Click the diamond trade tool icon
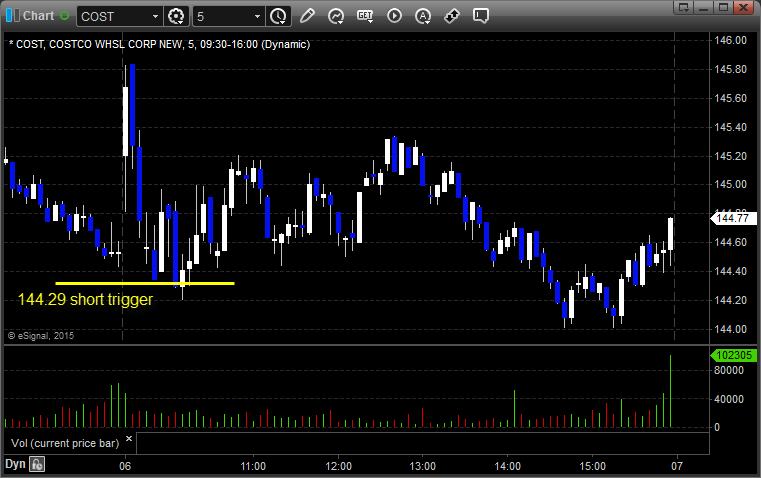The height and width of the screenshot is (478, 761). coord(452,16)
